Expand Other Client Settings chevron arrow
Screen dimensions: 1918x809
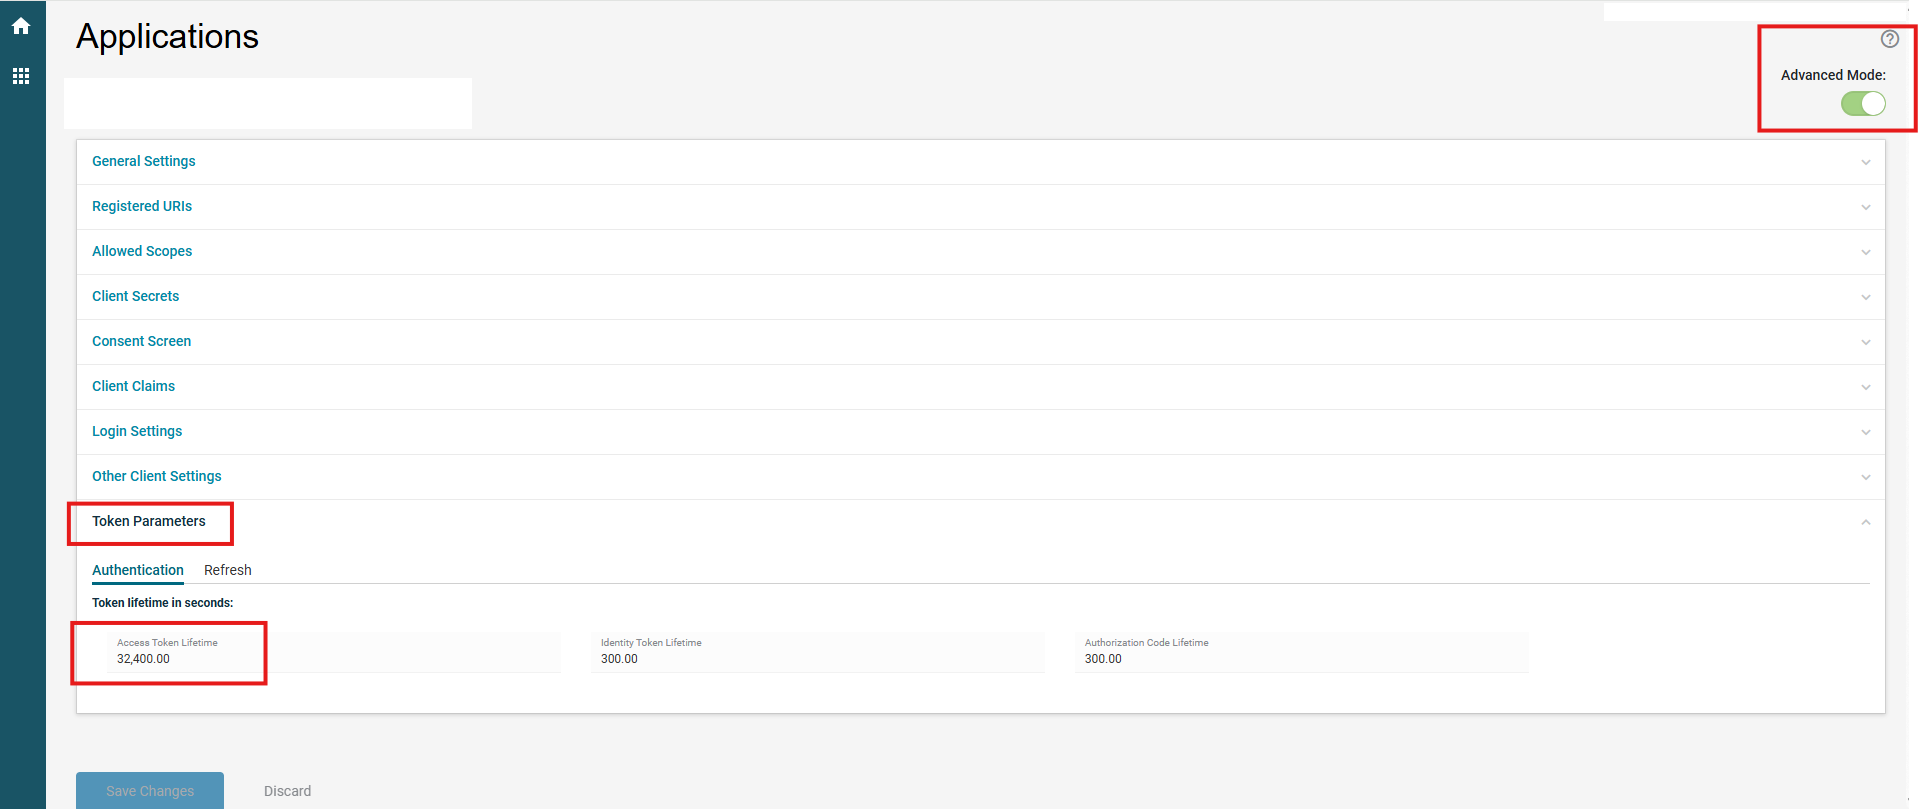tap(1865, 477)
